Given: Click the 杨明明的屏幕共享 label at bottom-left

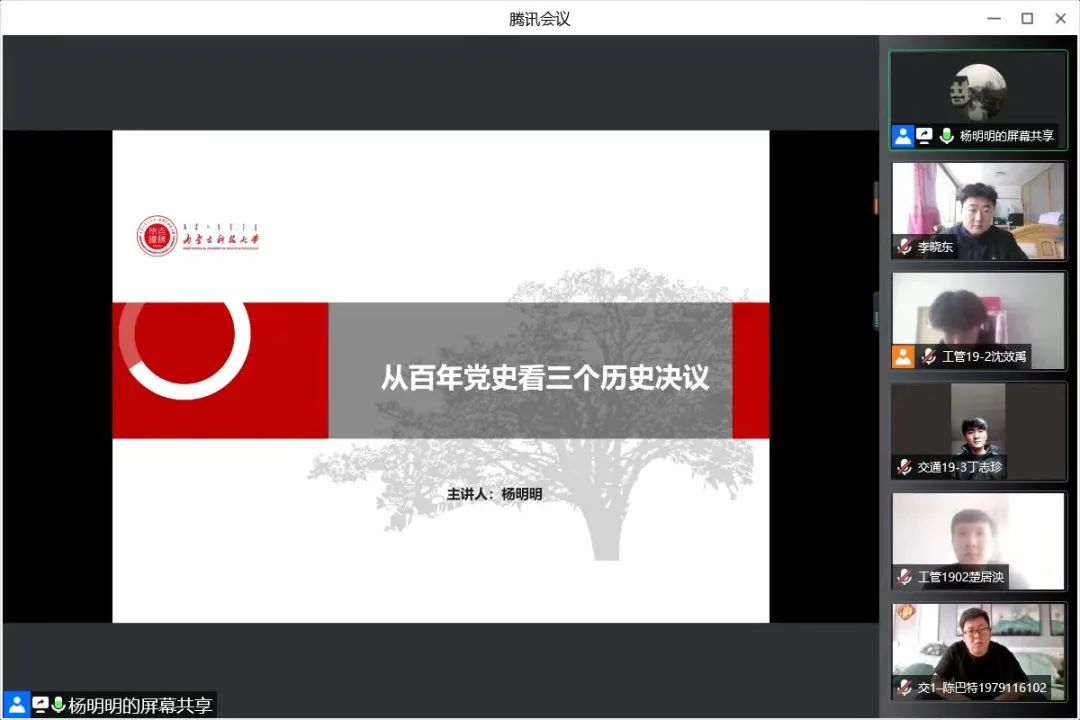Looking at the screenshot, I should (140, 705).
